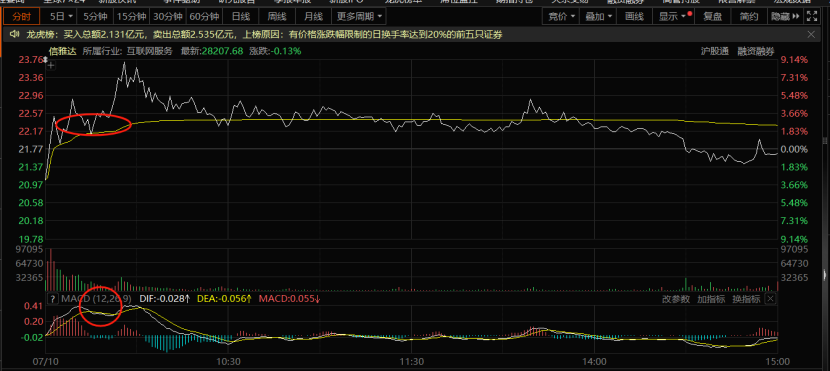Switch to the 30分钟 chart period

168,16
